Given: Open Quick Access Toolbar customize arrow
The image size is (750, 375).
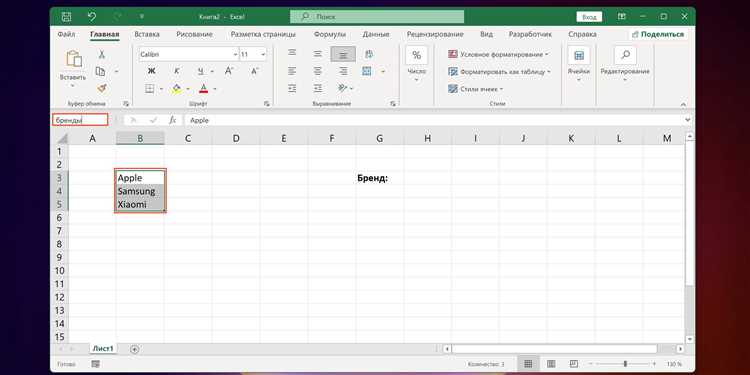Looking at the screenshot, I should click(x=142, y=17).
